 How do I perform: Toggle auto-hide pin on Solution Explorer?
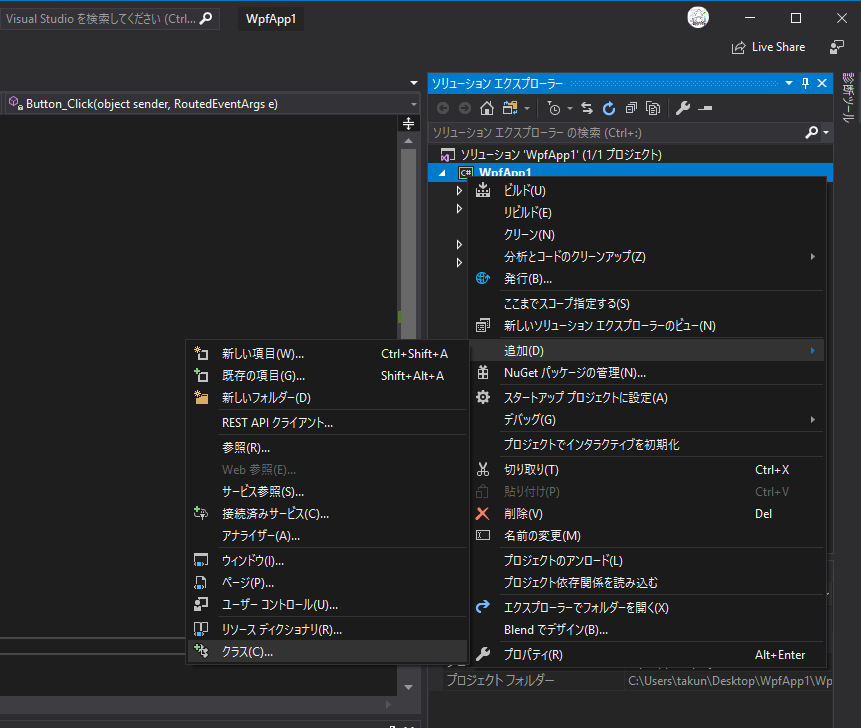click(x=806, y=83)
